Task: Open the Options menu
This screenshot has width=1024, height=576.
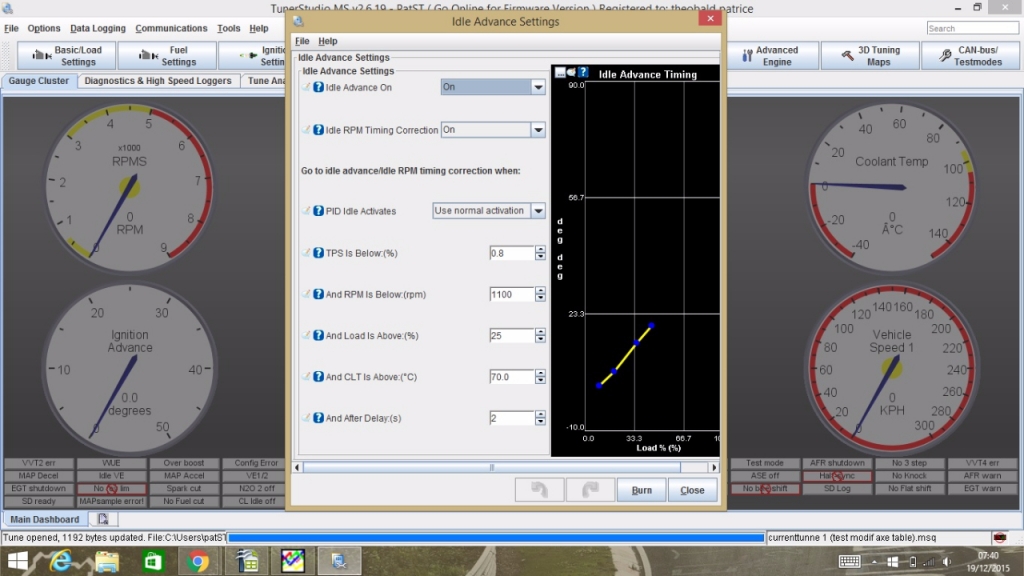Action: (x=44, y=28)
